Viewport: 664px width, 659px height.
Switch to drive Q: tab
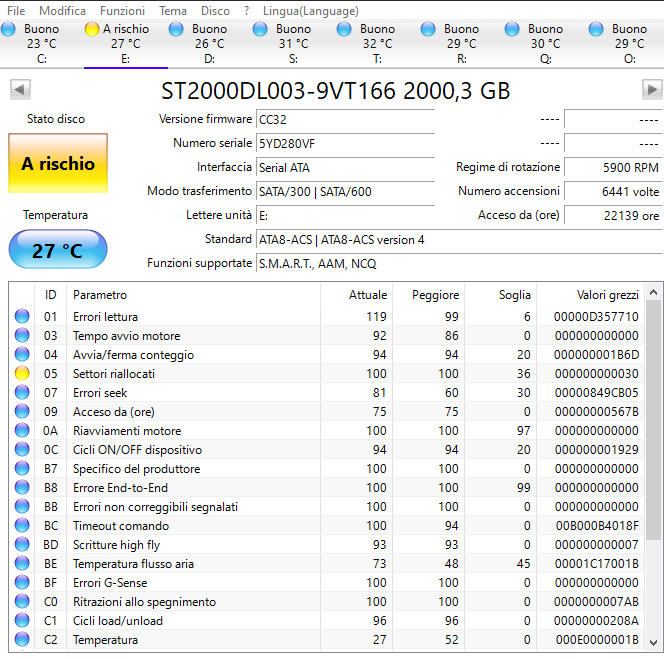click(x=545, y=44)
